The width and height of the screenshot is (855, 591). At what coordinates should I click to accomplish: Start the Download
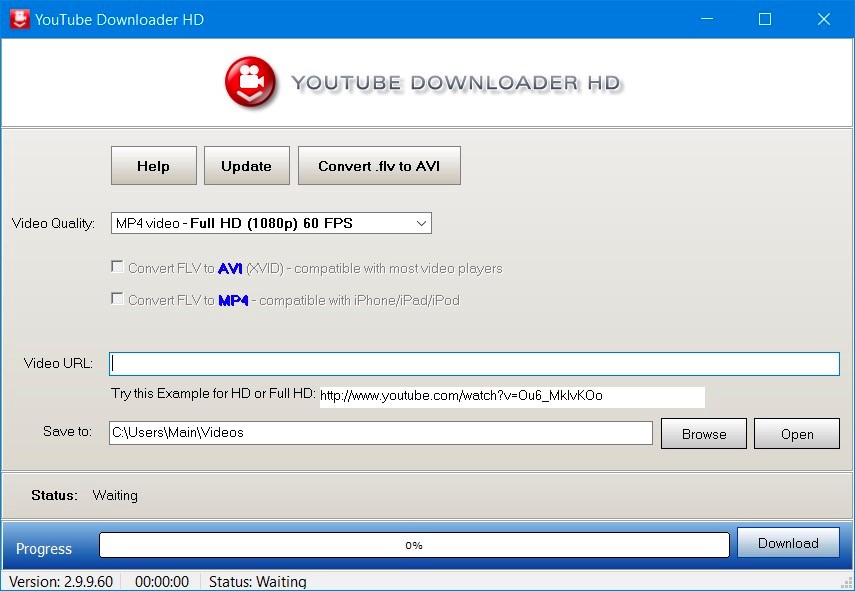click(x=788, y=542)
